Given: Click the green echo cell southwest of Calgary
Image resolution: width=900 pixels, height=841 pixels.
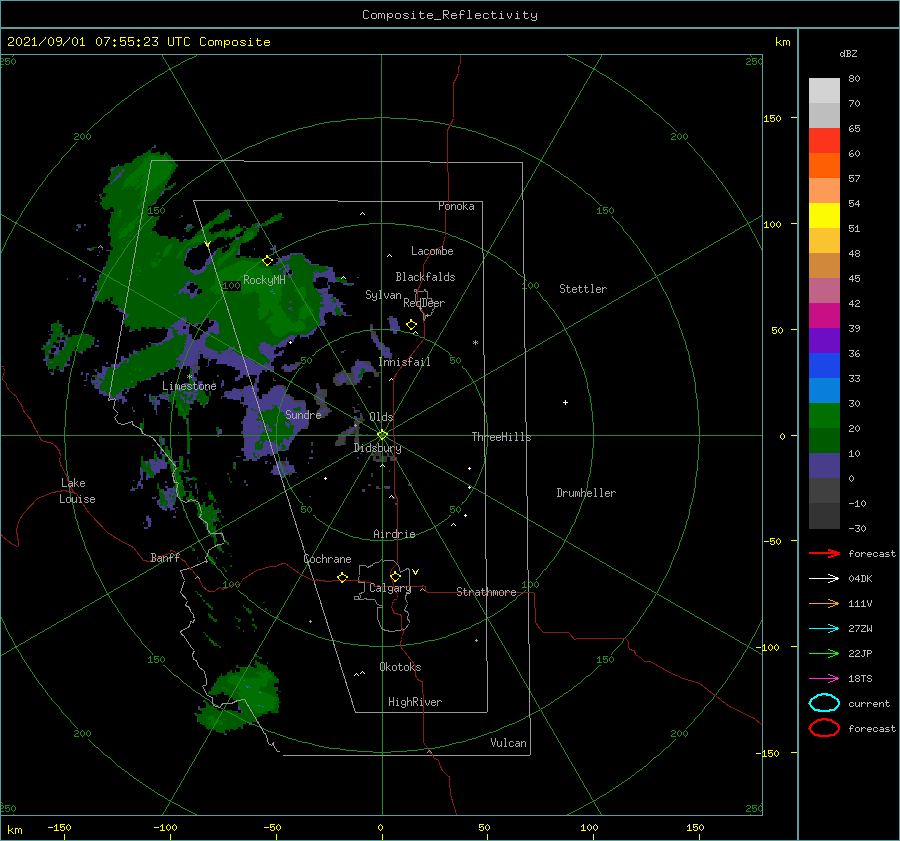Looking at the screenshot, I should pyautogui.click(x=243, y=696).
